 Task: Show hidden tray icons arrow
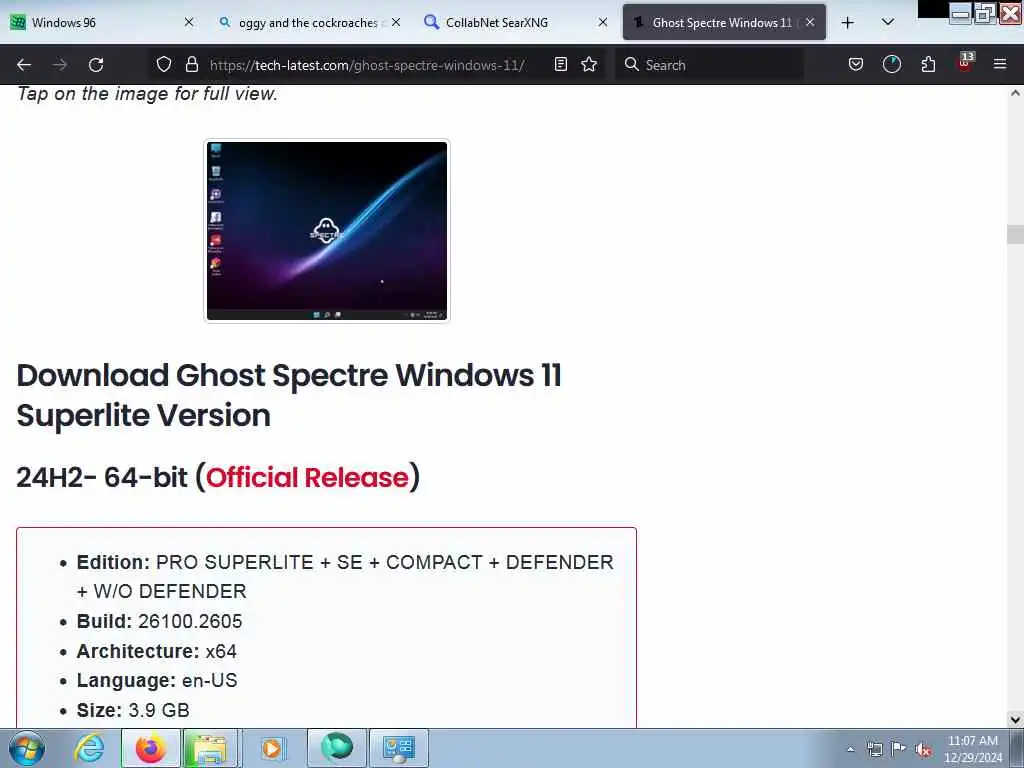coord(850,749)
